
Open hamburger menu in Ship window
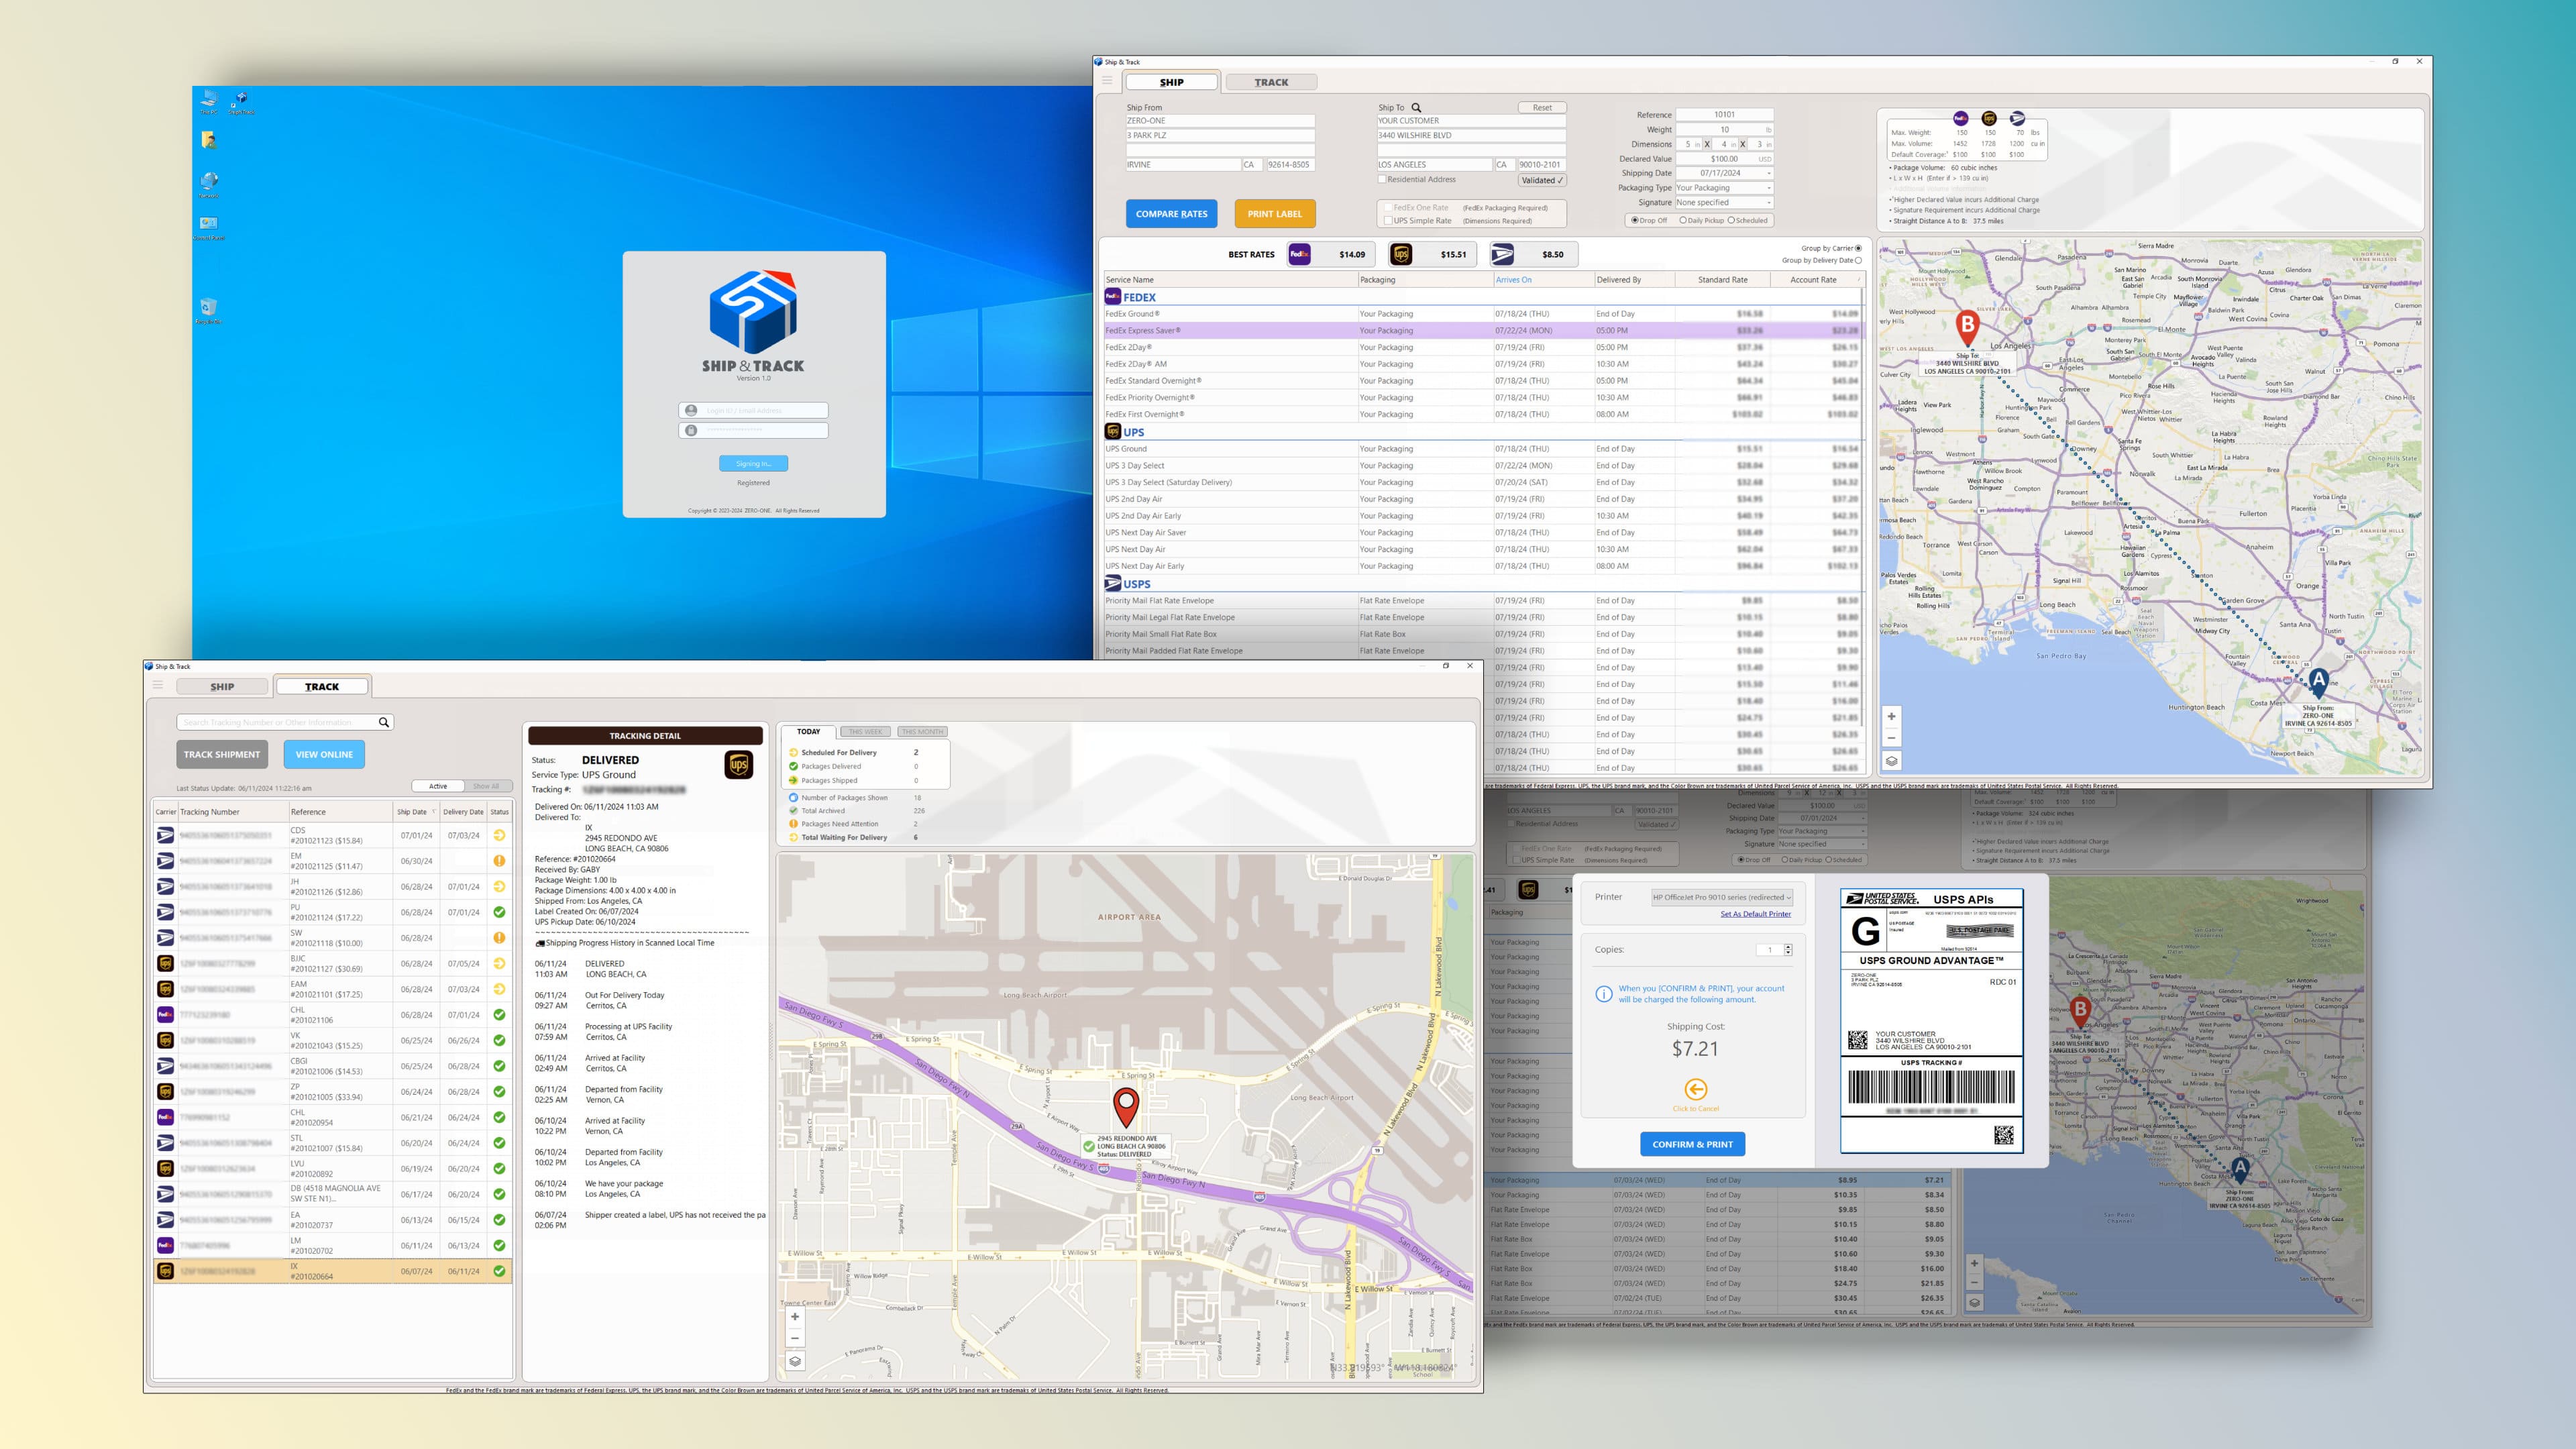click(x=1107, y=81)
